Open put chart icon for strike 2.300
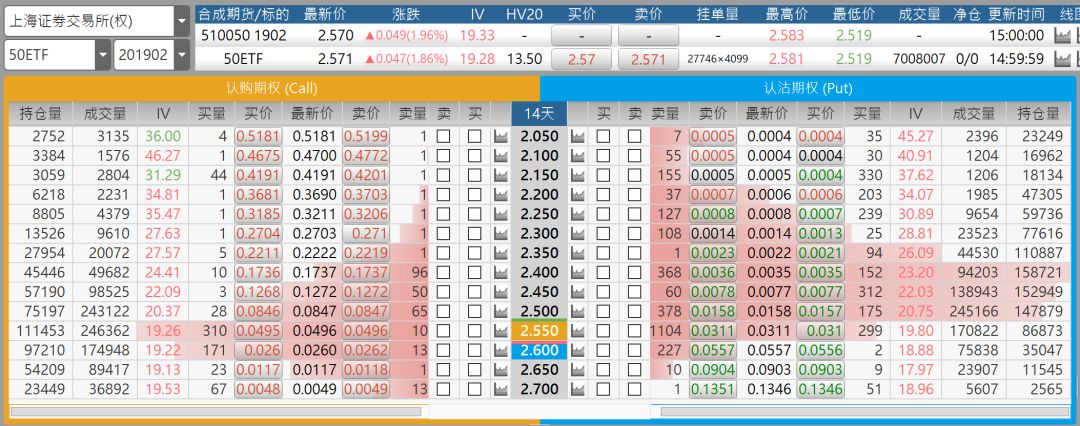The image size is (1080, 426). tap(577, 234)
